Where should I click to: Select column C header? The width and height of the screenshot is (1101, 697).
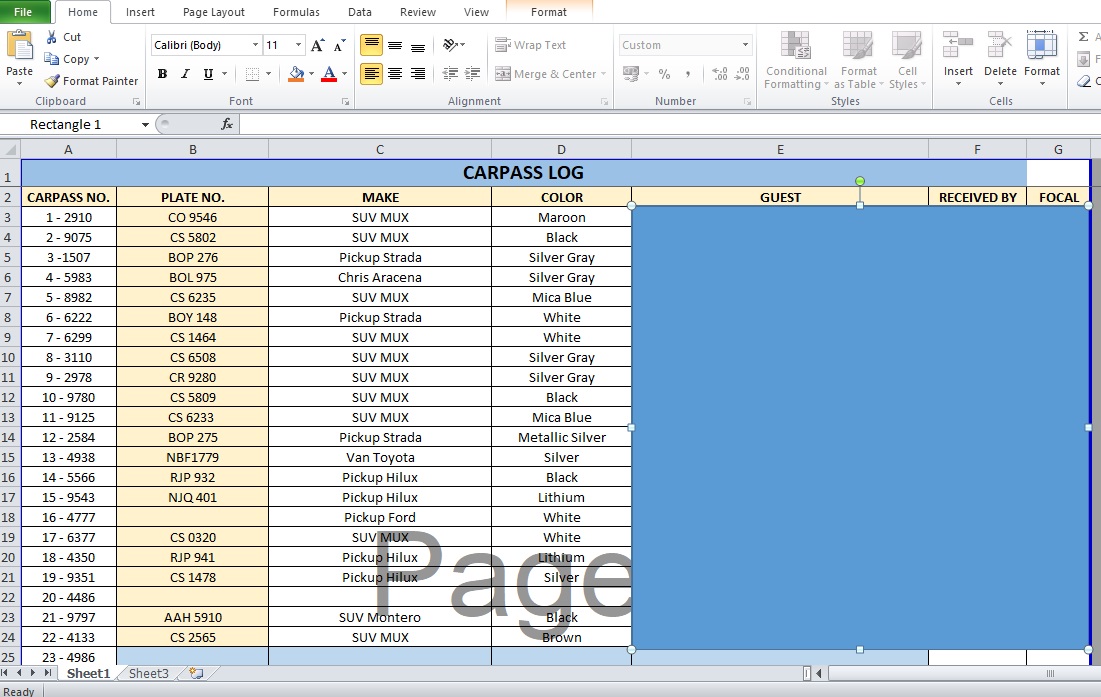coord(380,149)
